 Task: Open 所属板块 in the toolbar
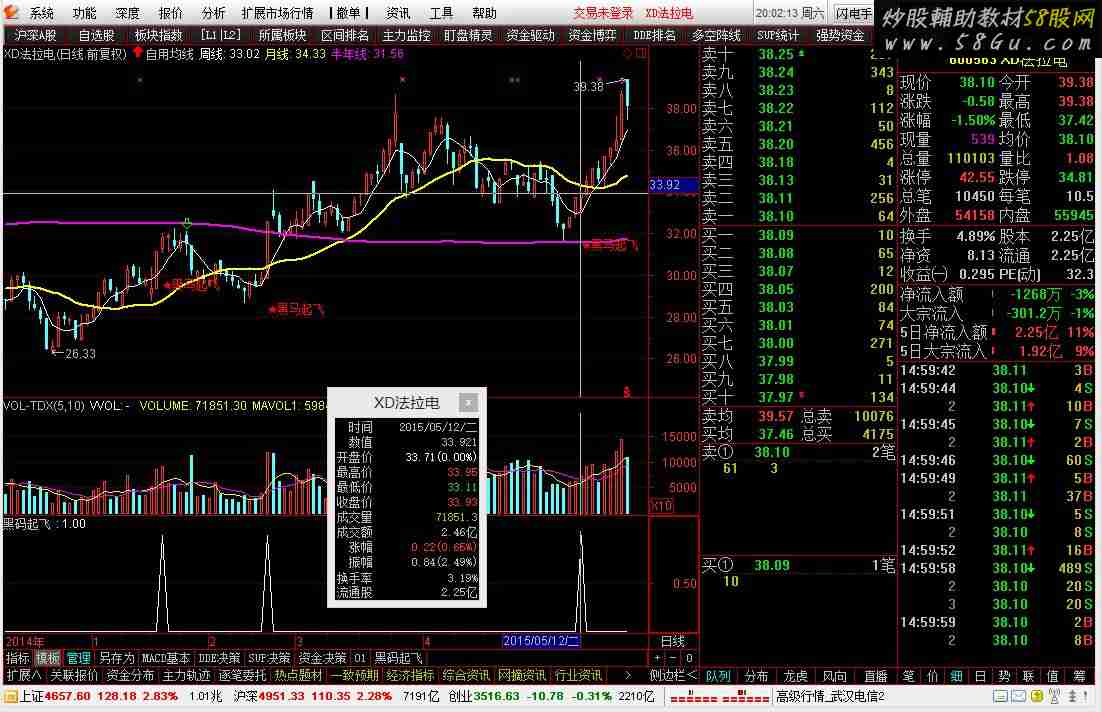click(282, 34)
